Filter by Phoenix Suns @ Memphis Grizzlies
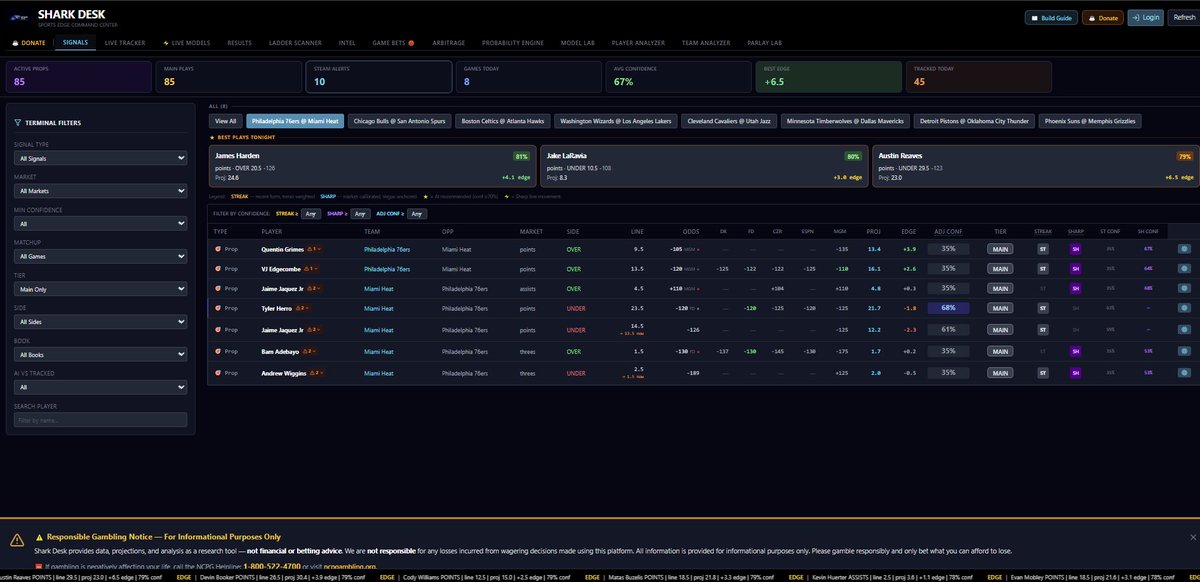This screenshot has width=1200, height=582. pos(1089,121)
